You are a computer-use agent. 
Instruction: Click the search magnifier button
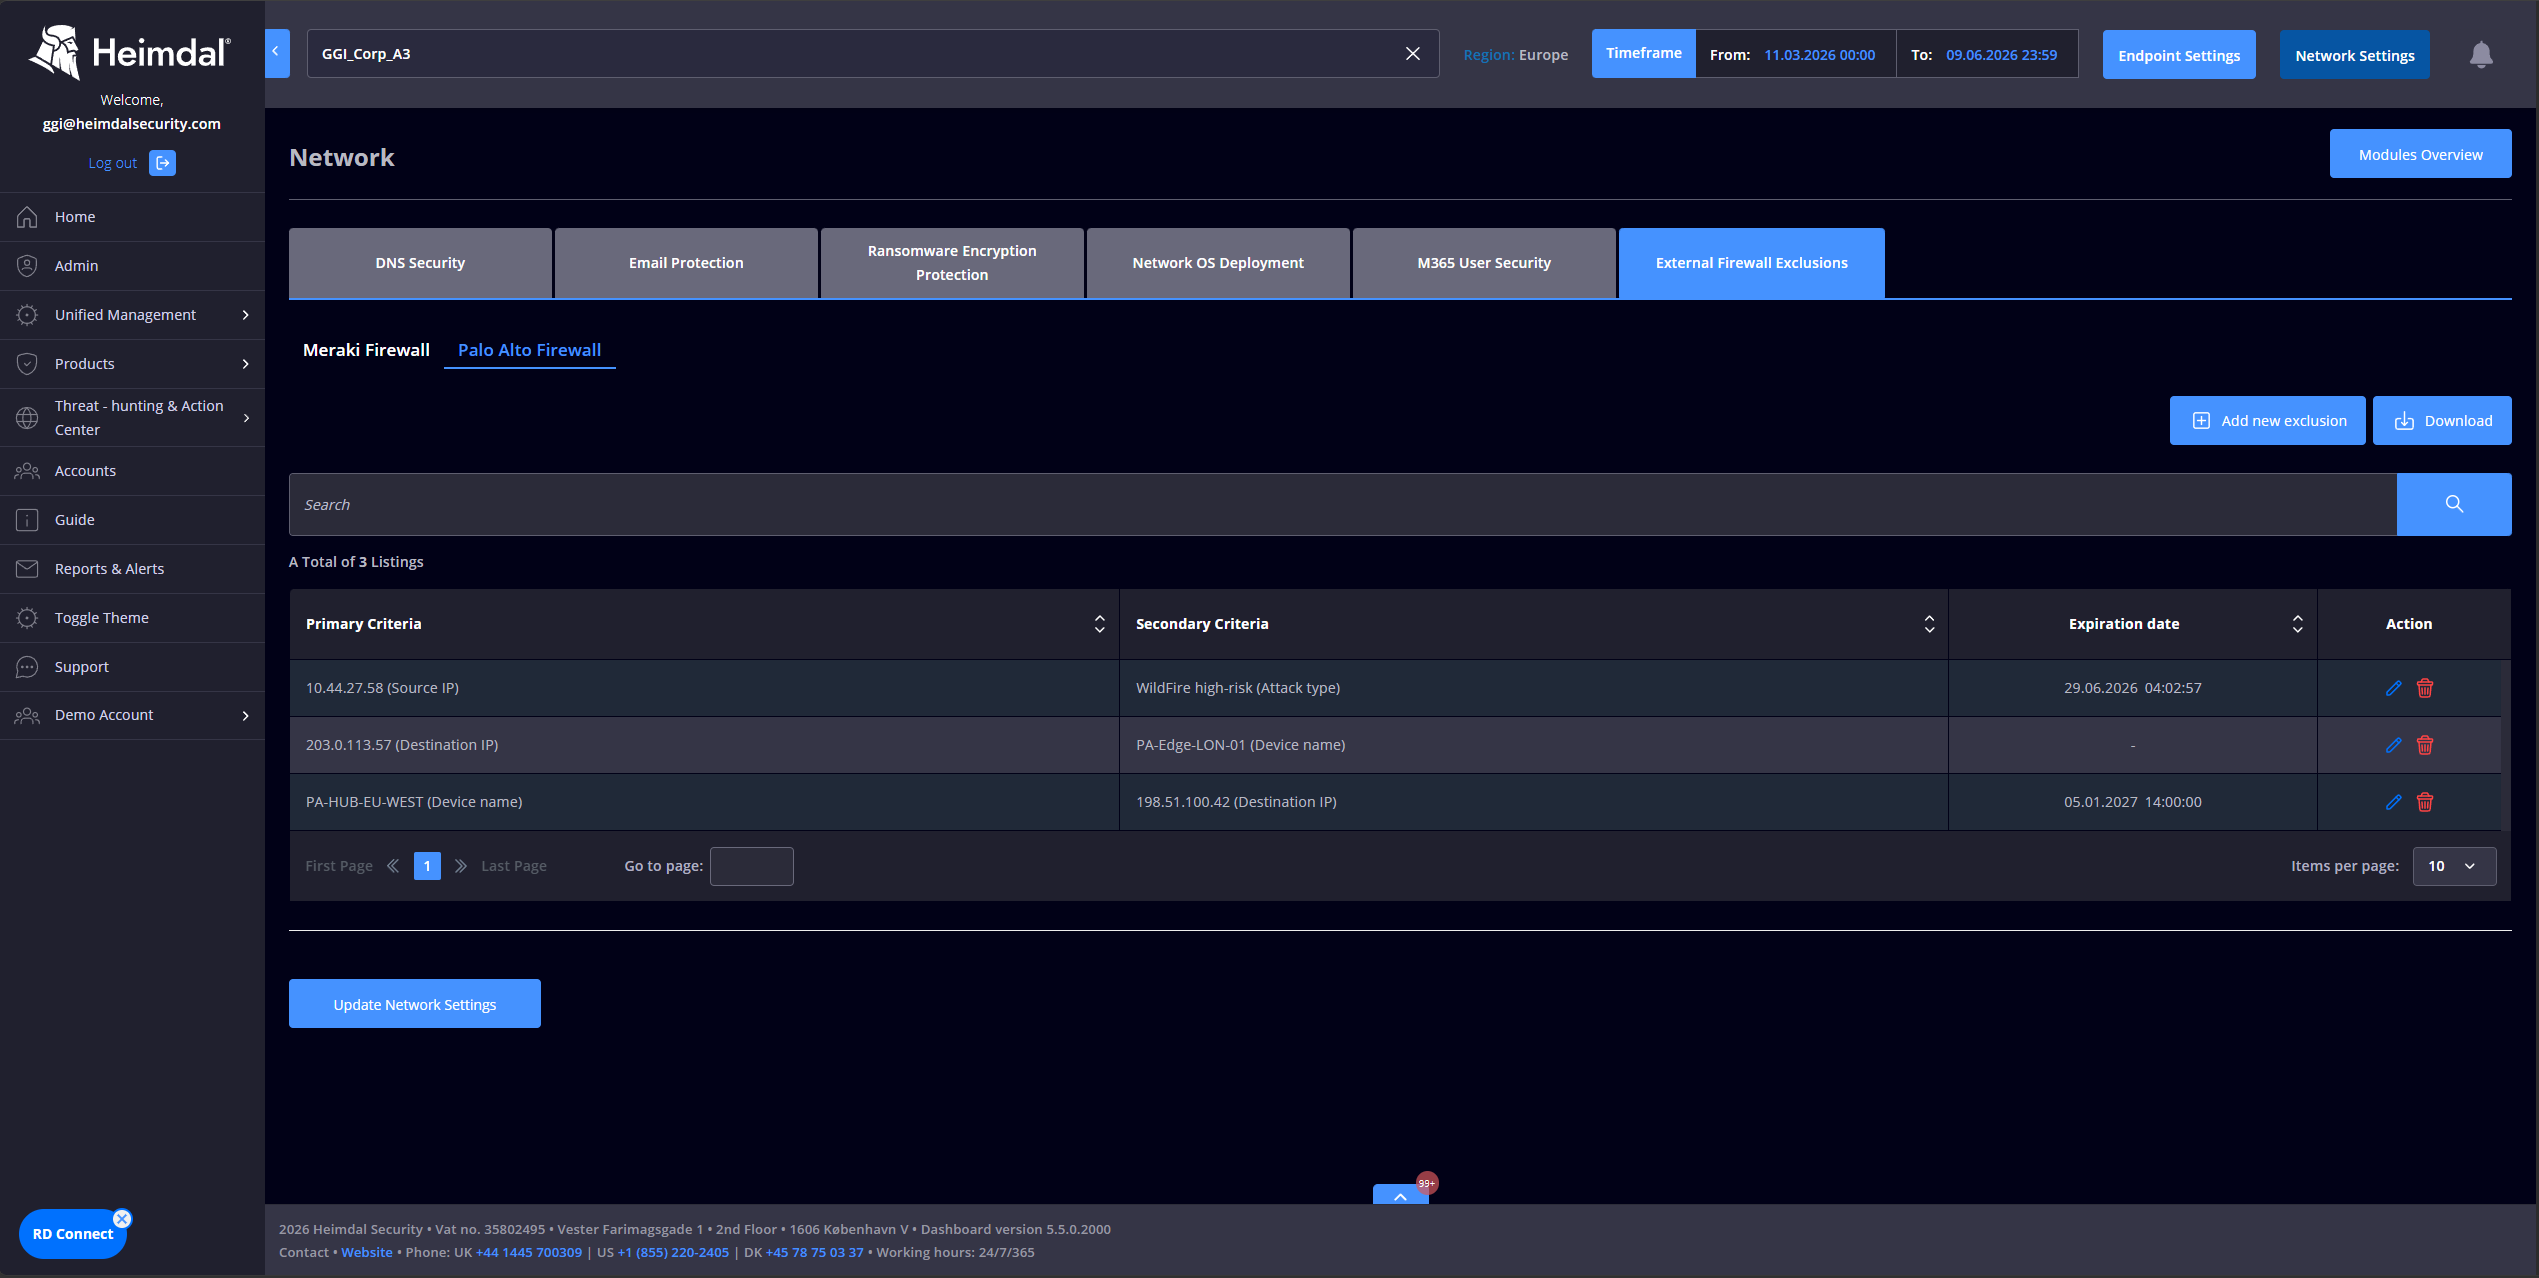click(2453, 504)
